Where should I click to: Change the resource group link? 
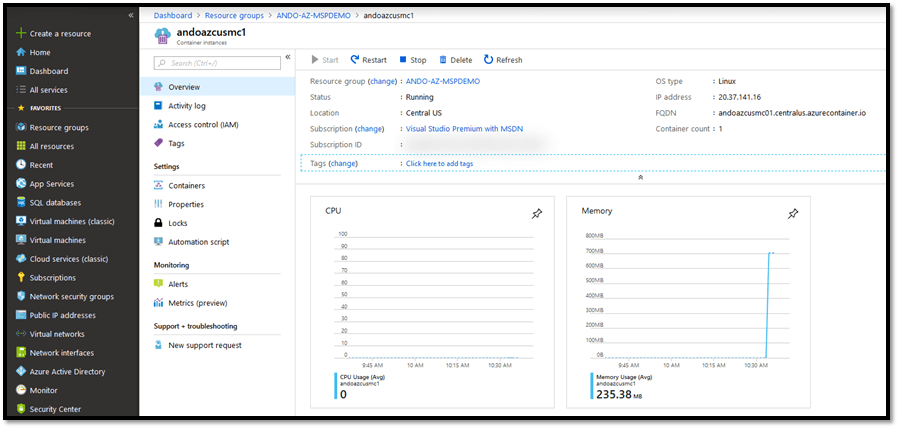coord(382,81)
